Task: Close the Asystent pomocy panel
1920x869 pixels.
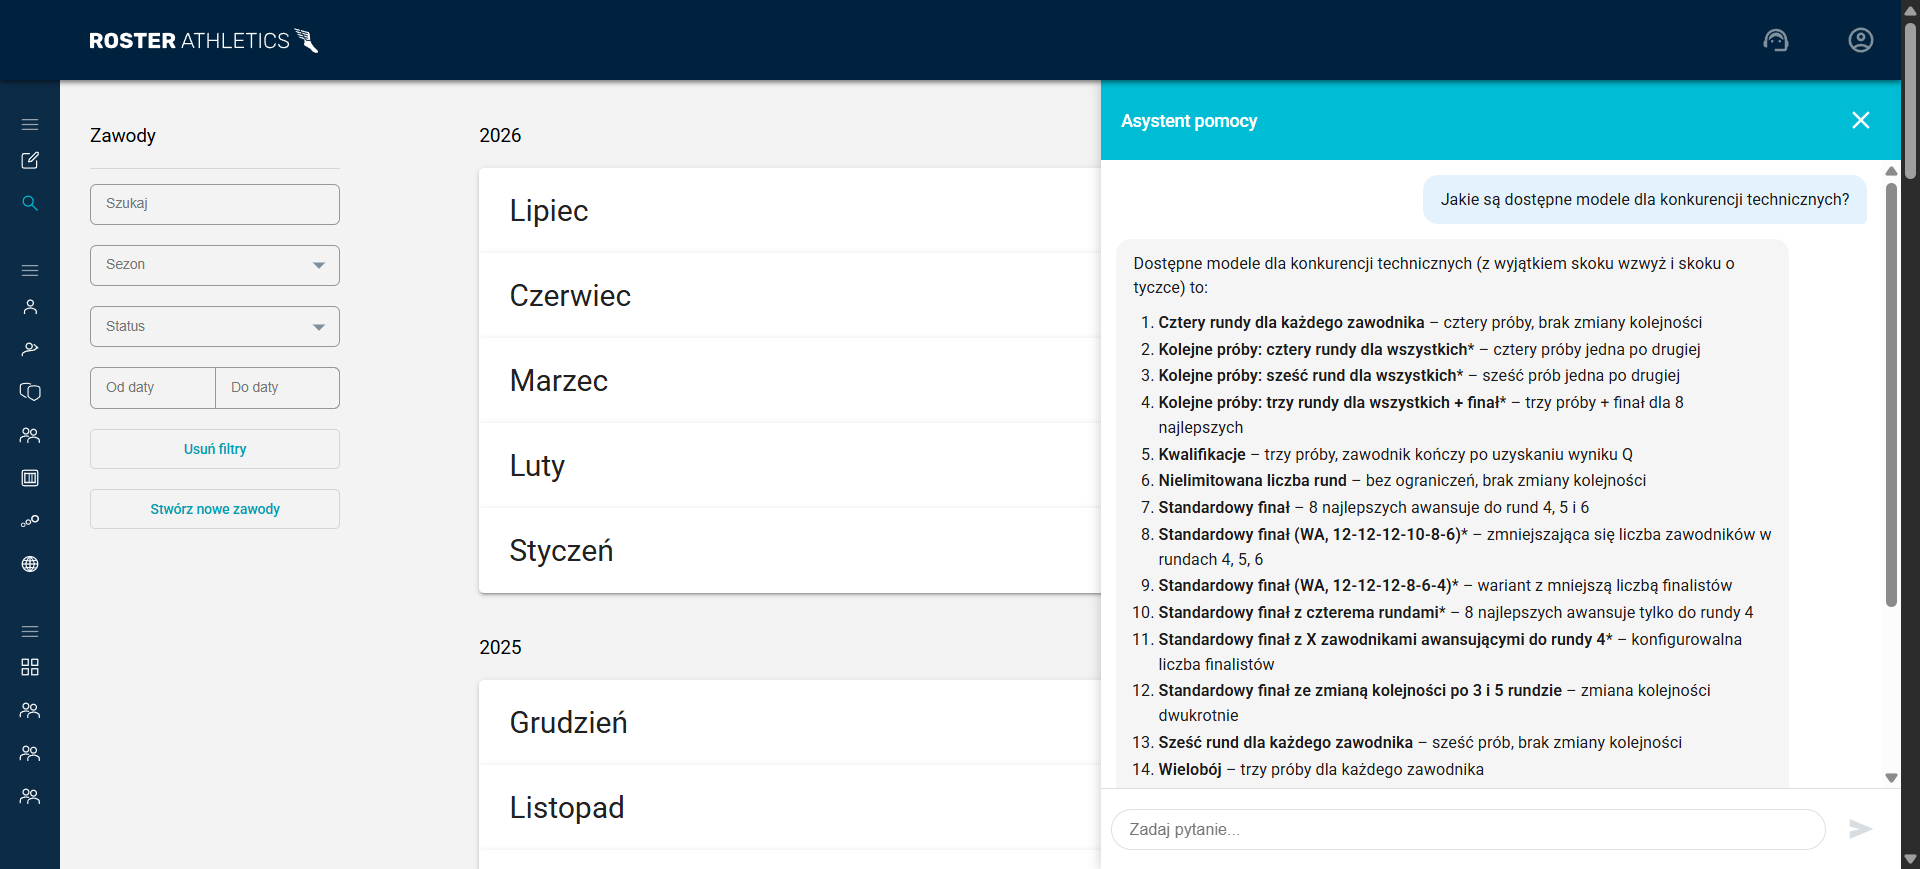Action: coord(1861,120)
